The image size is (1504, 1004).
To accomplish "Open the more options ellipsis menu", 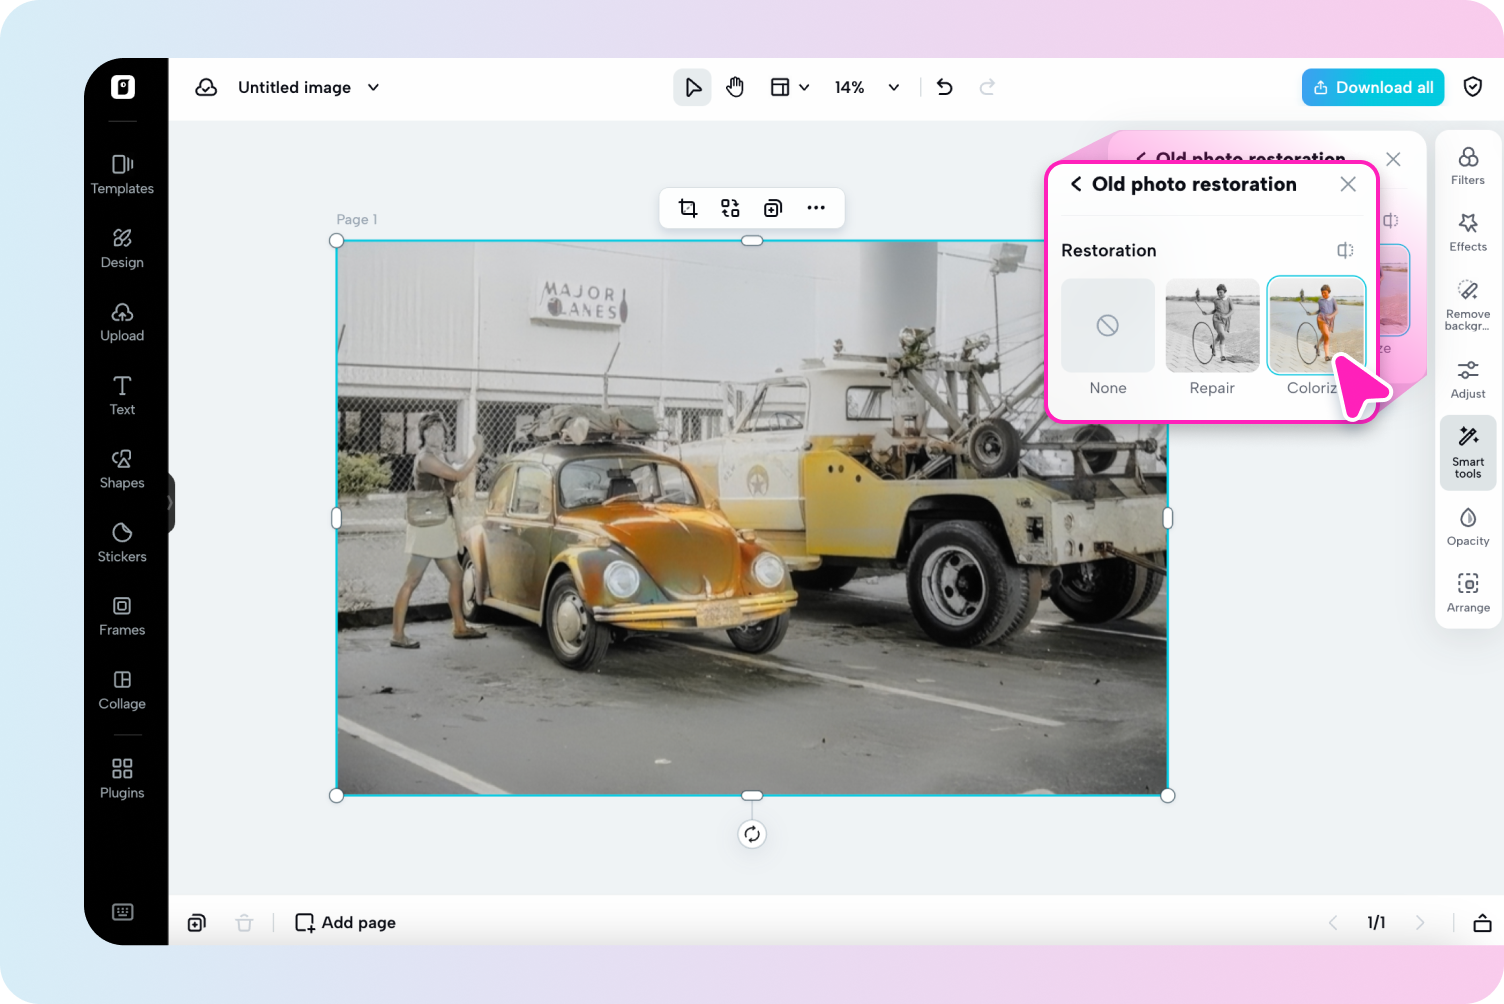I will 816,208.
